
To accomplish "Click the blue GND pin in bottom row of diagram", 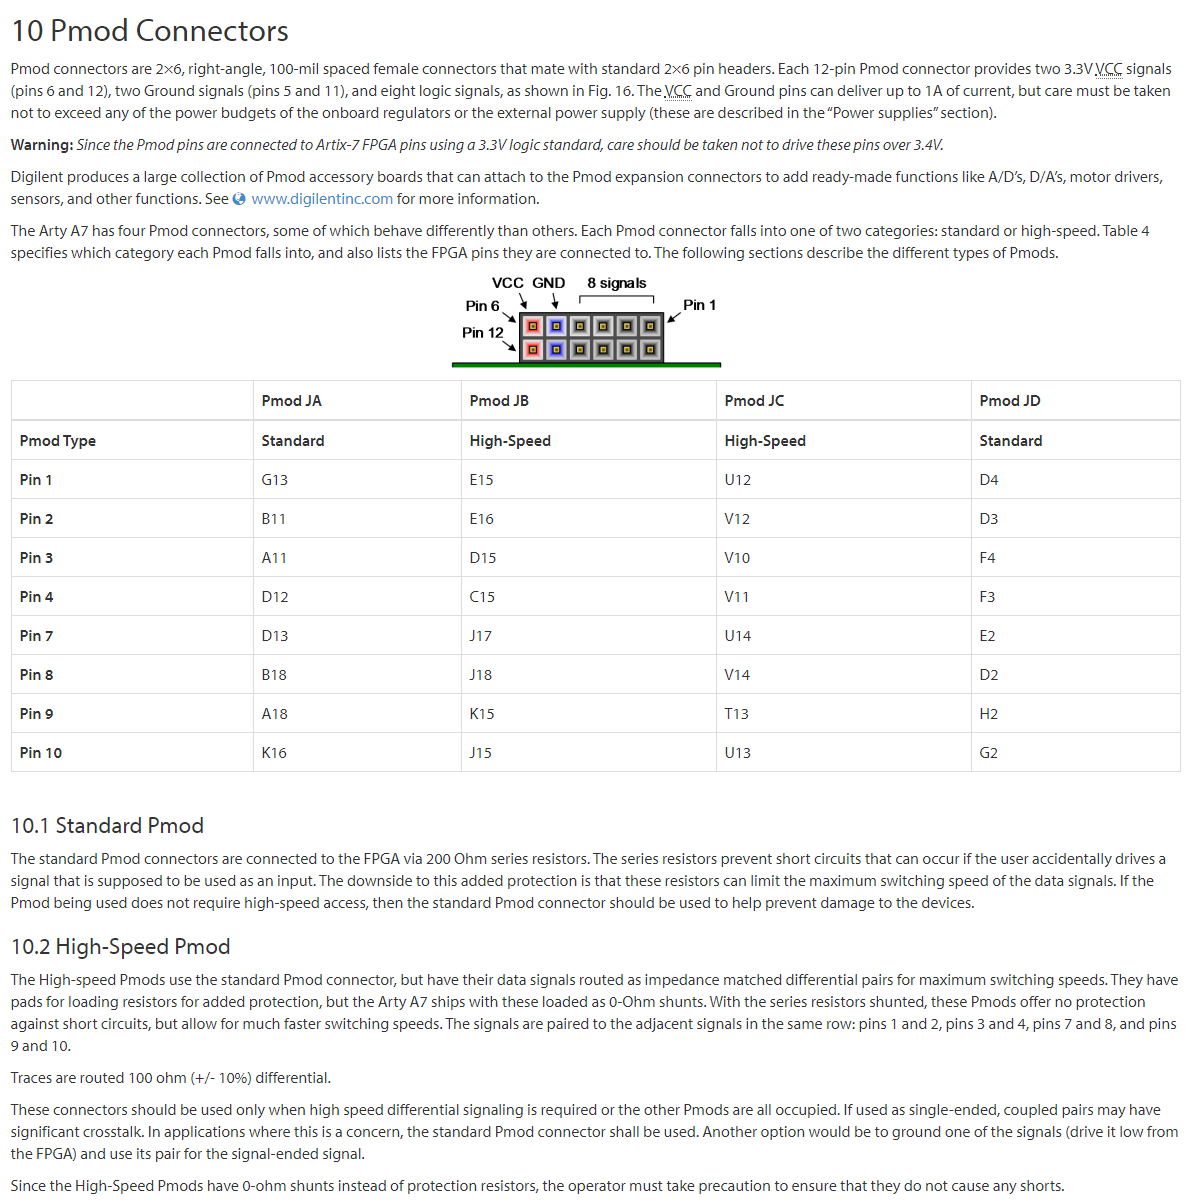I will (556, 349).
